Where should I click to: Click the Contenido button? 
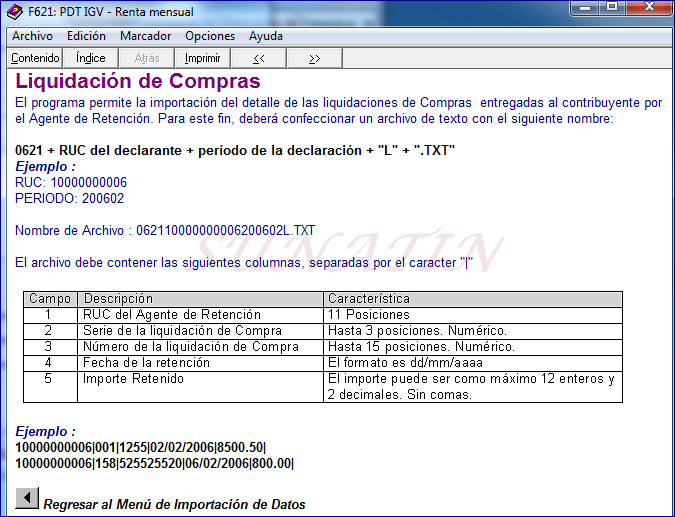pyautogui.click(x=35, y=58)
